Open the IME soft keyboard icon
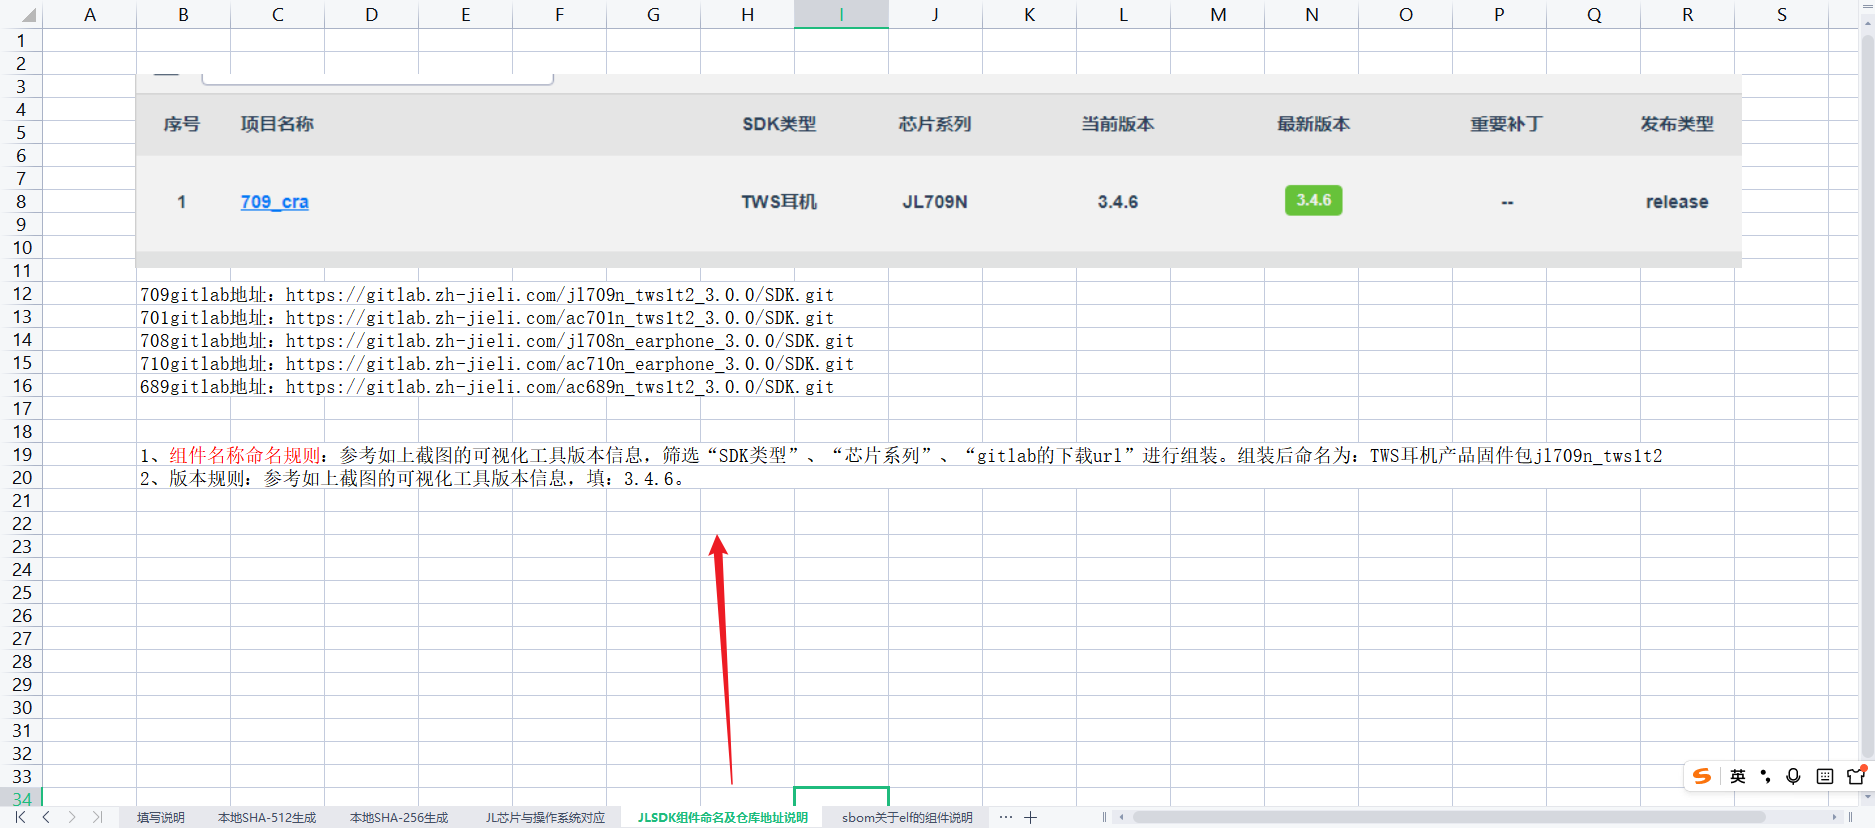 tap(1825, 776)
